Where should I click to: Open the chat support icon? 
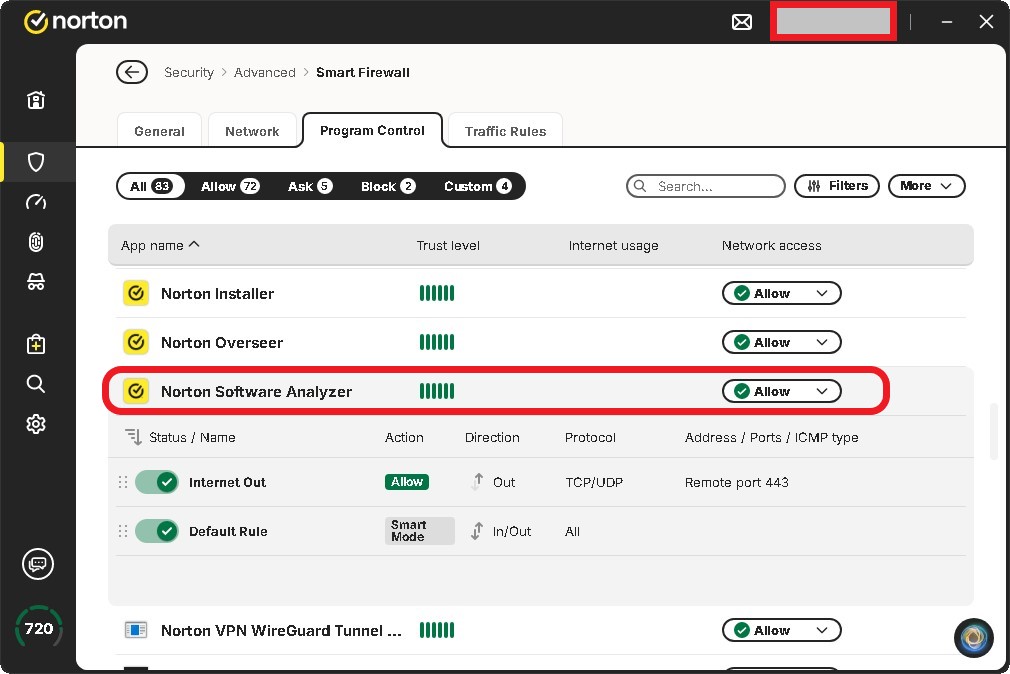coord(38,564)
